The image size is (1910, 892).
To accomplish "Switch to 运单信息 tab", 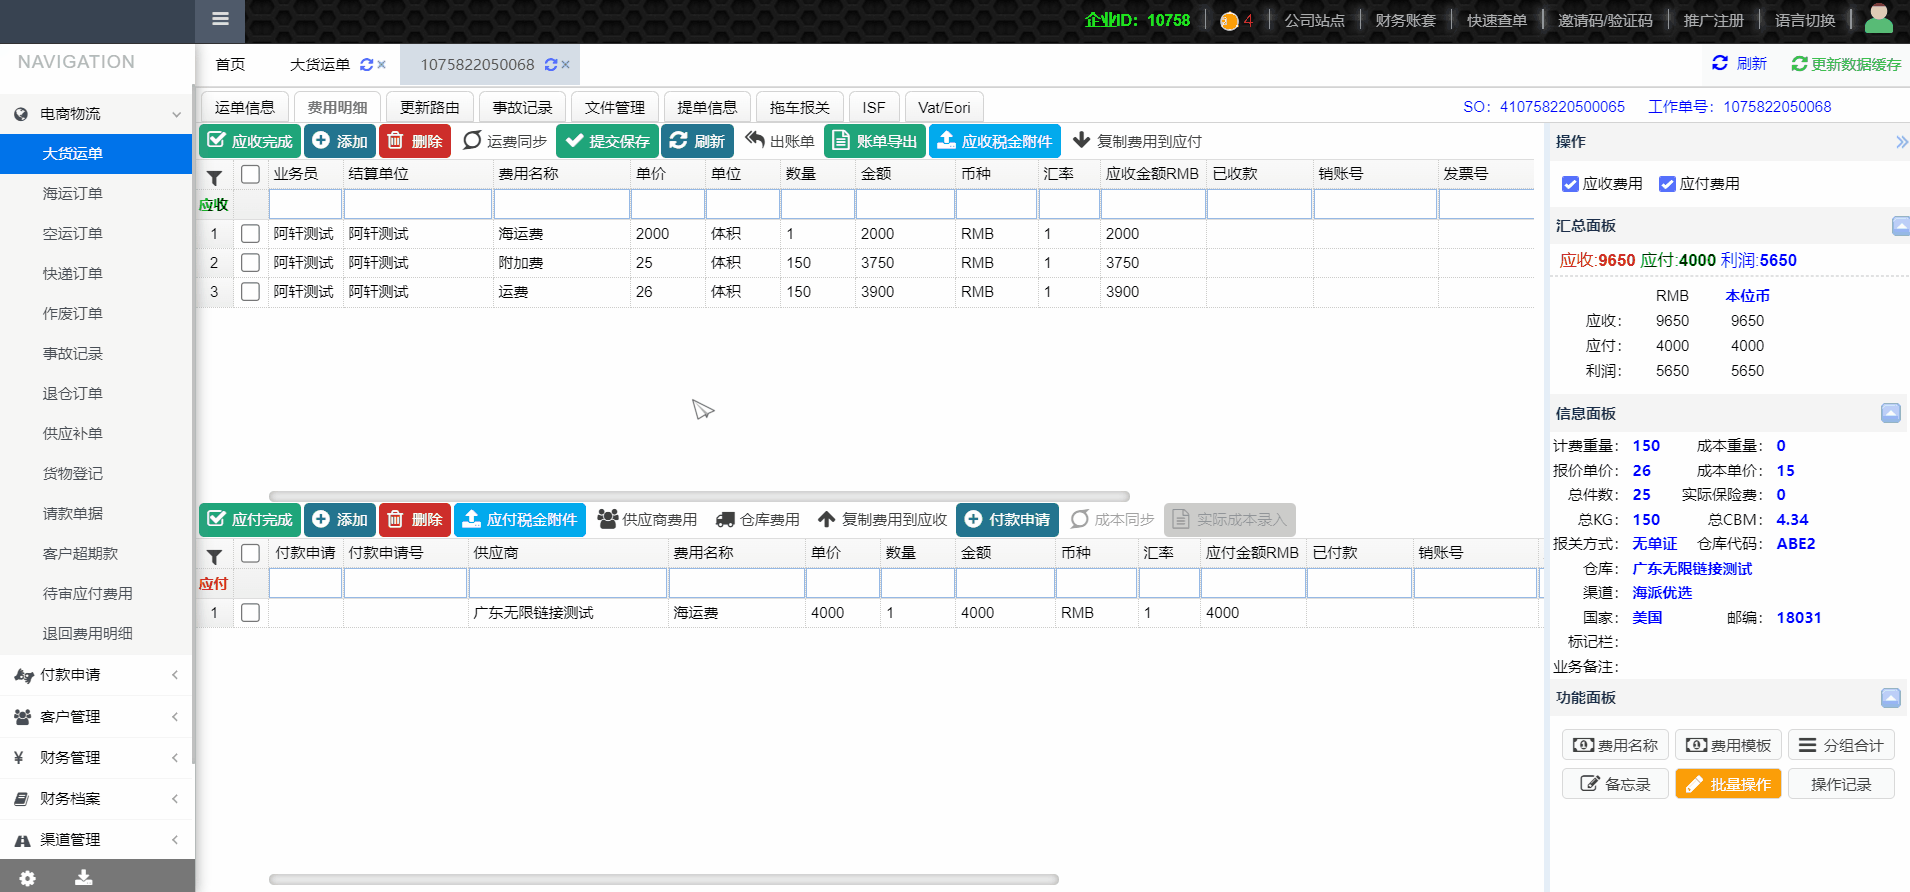I will click(x=245, y=107).
